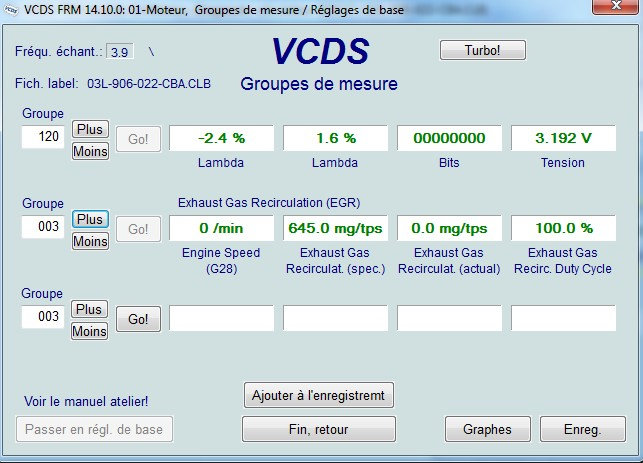
Task: Click the group number field showing 120
Action: click(x=43, y=137)
